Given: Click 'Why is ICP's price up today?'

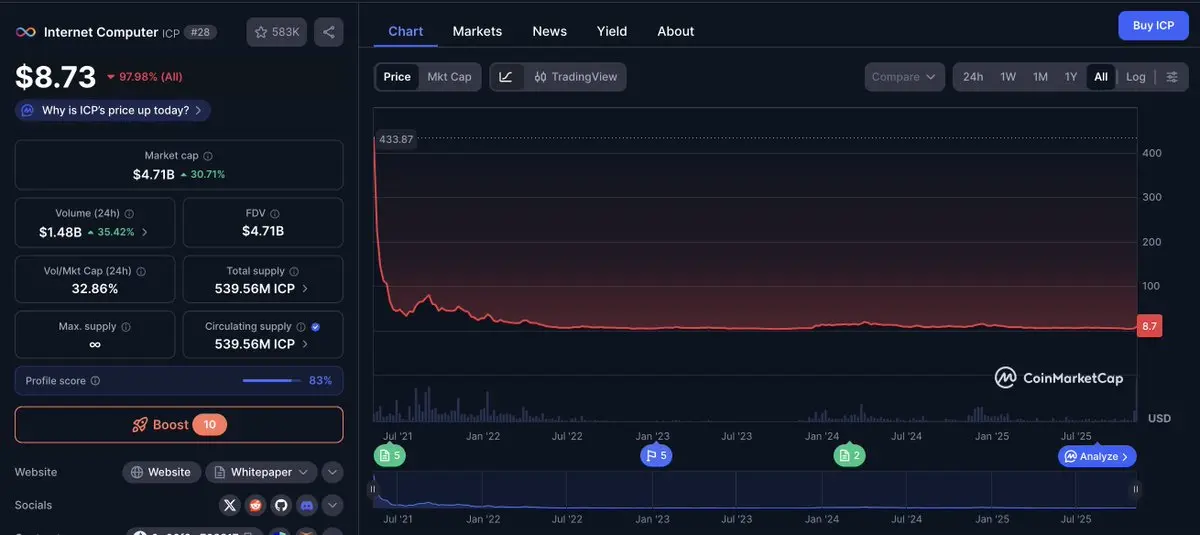Looking at the screenshot, I should (x=113, y=110).
